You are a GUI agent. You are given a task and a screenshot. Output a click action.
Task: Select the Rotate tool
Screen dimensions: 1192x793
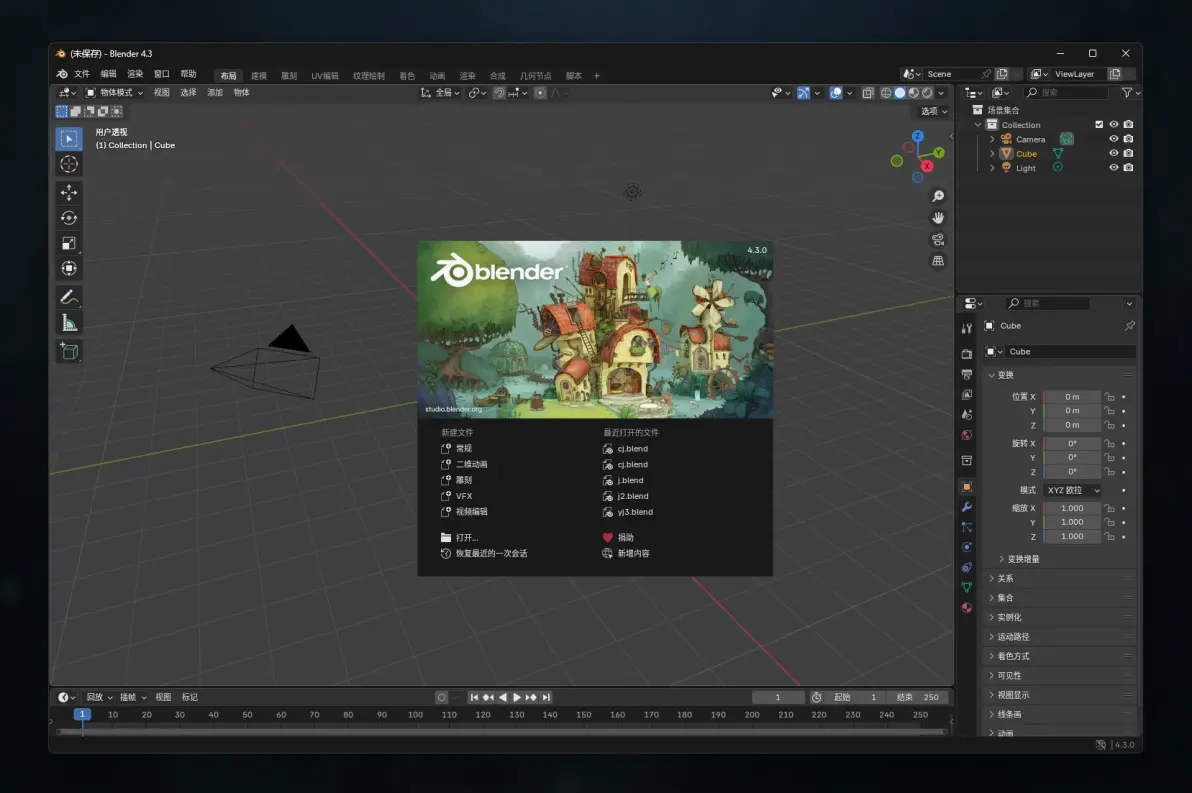tap(69, 218)
